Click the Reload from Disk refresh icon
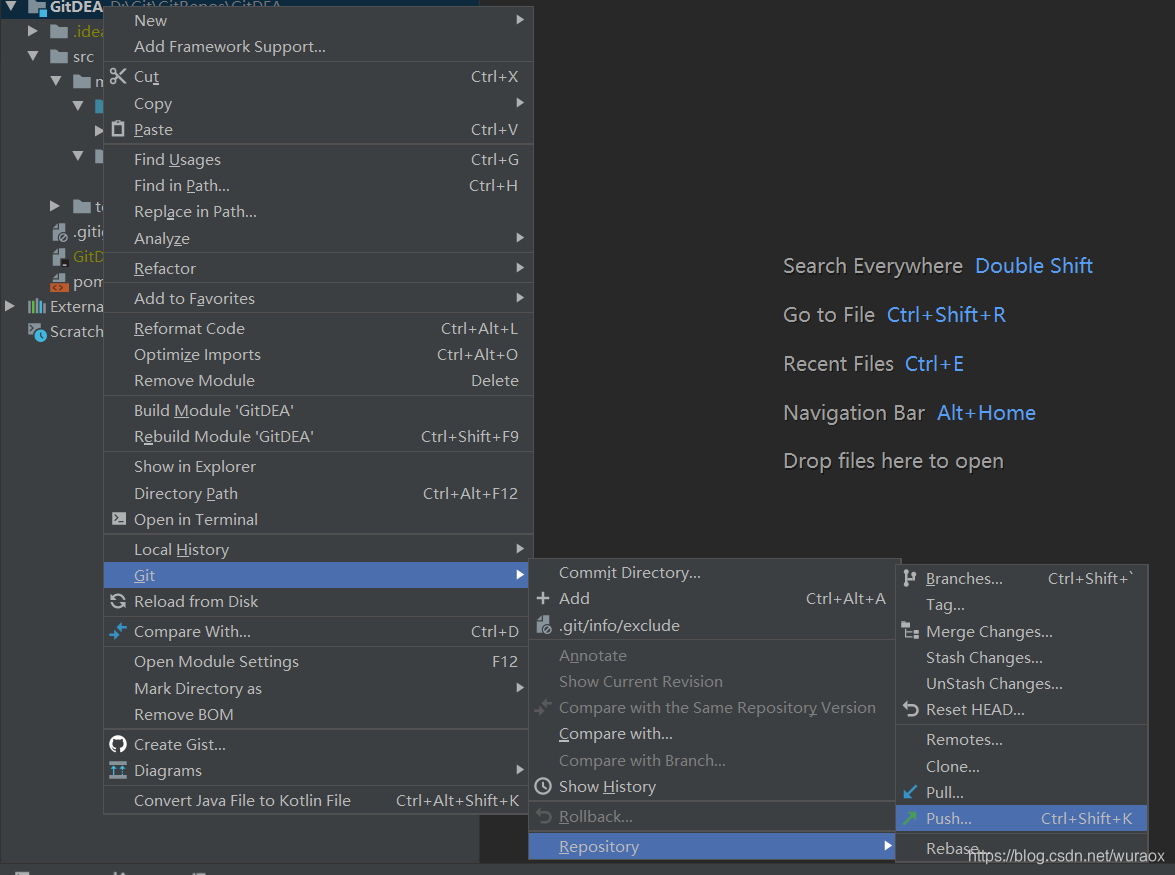This screenshot has width=1175, height=875. 118,601
